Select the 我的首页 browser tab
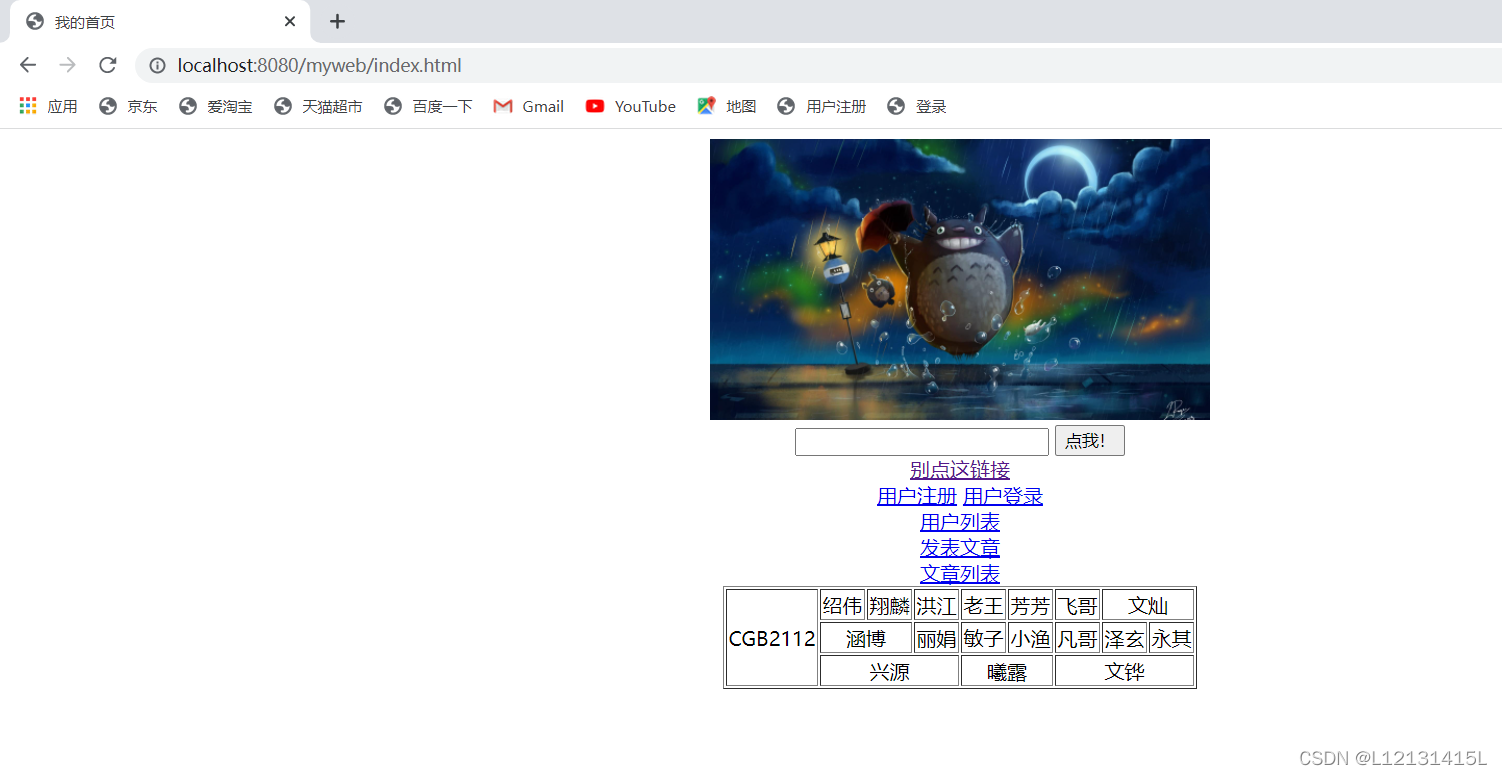1502x775 pixels. click(160, 22)
